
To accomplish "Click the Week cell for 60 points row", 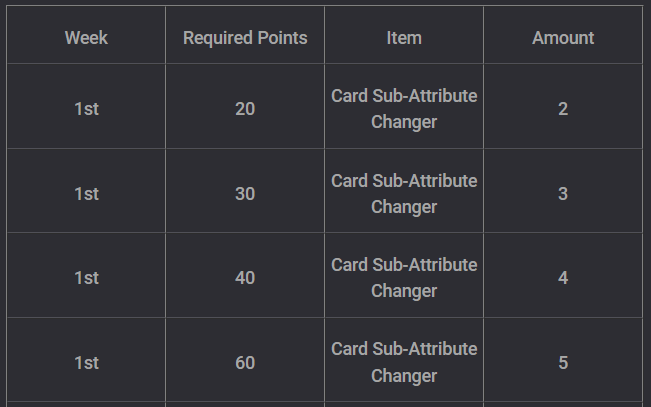I will tap(86, 363).
